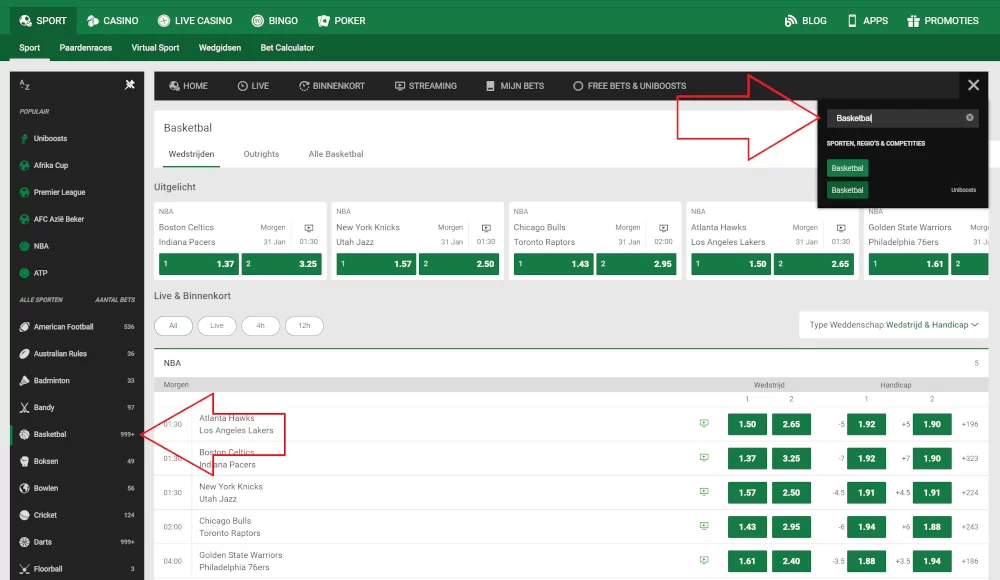Close the search panel
This screenshot has width=1000, height=580.
coord(973,85)
